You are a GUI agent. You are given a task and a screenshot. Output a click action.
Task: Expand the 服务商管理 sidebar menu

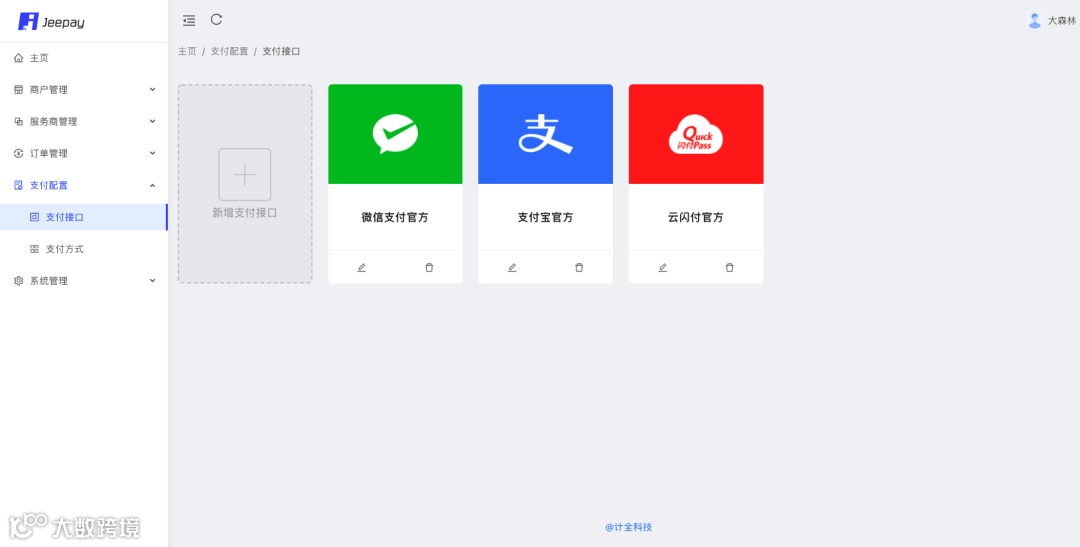coord(84,121)
